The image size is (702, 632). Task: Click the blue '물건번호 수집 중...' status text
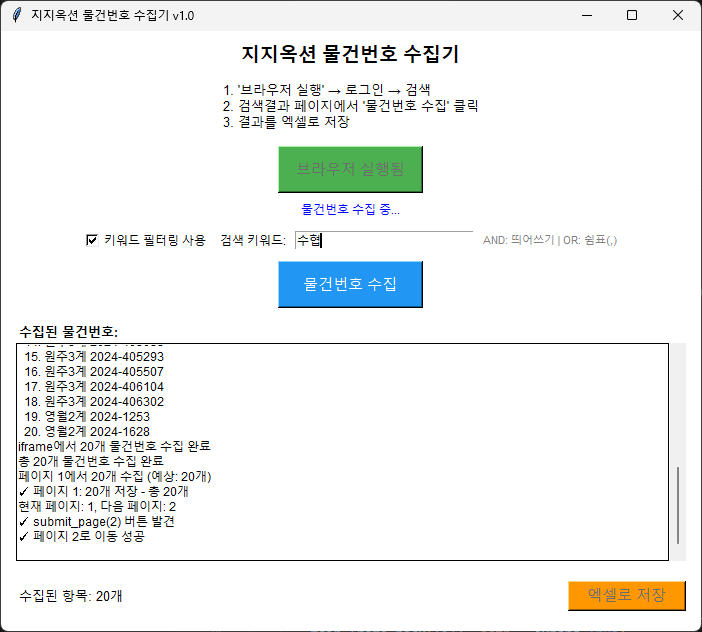[x=350, y=210]
